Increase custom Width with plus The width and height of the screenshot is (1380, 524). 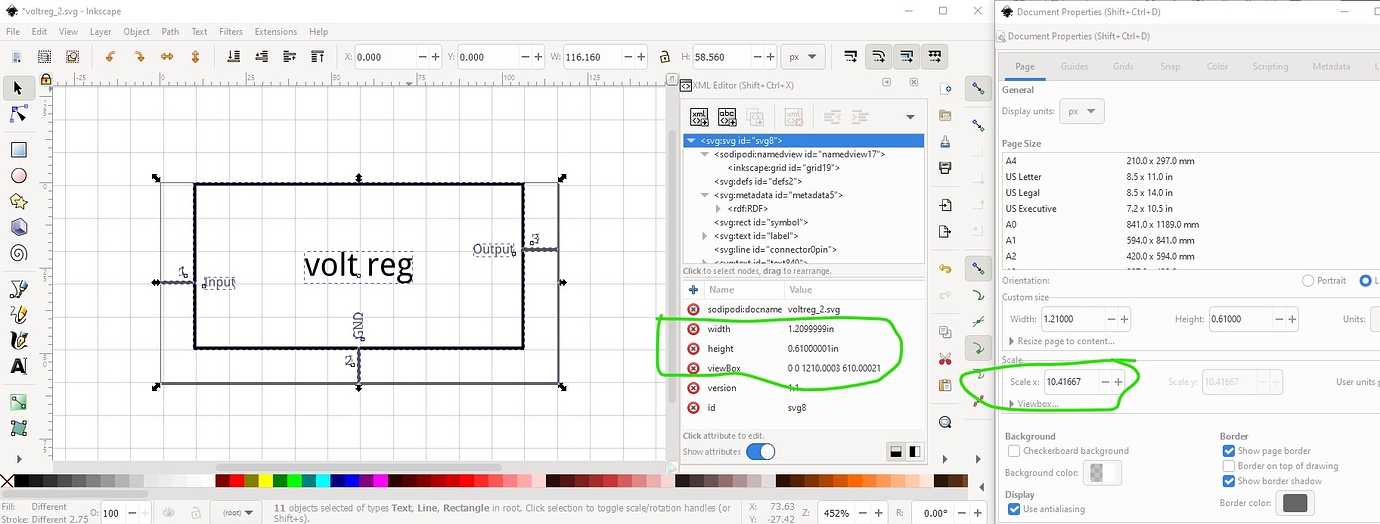pyautogui.click(x=1125, y=319)
